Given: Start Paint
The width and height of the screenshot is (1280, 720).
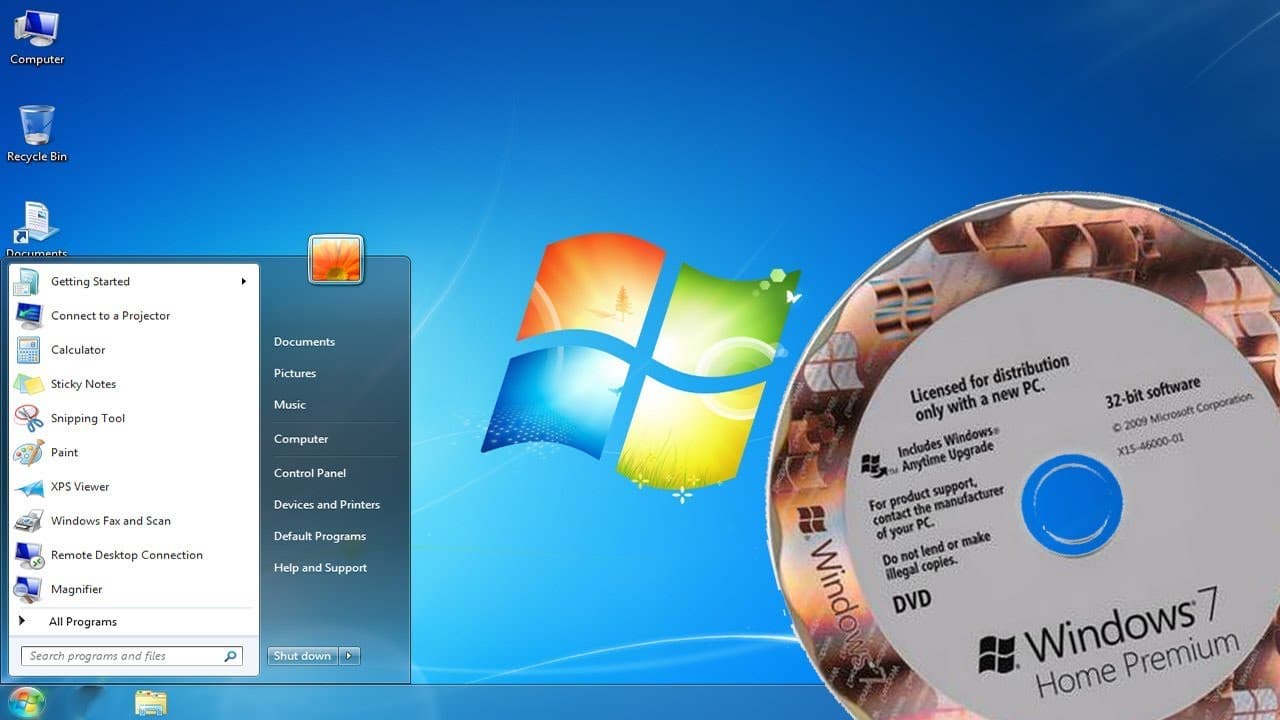Looking at the screenshot, I should pyautogui.click(x=65, y=452).
